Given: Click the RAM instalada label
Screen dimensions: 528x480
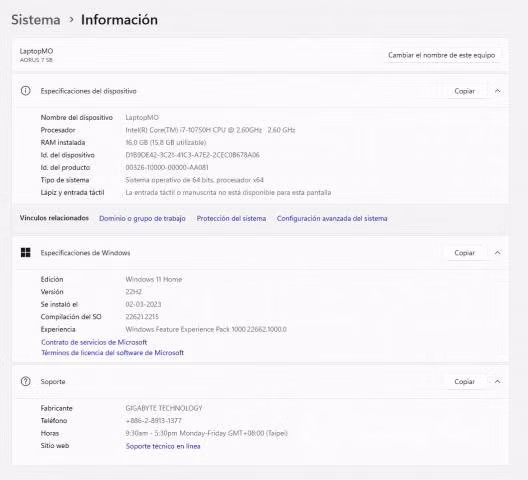Looking at the screenshot, I should [x=63, y=142].
